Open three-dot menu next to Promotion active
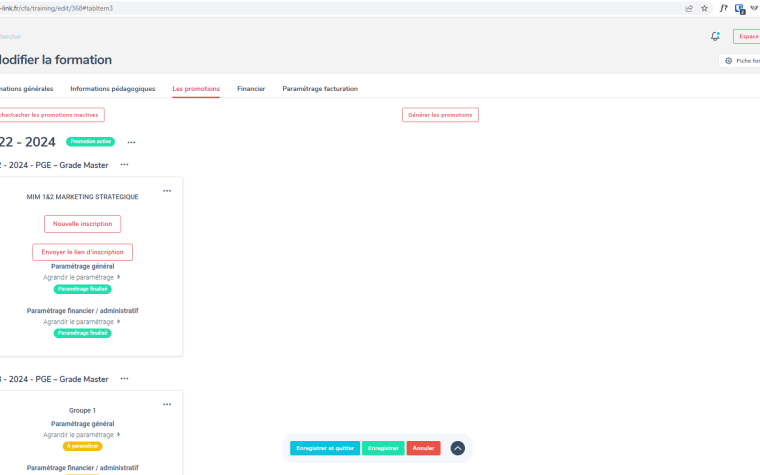The height and width of the screenshot is (475, 760). coord(131,142)
